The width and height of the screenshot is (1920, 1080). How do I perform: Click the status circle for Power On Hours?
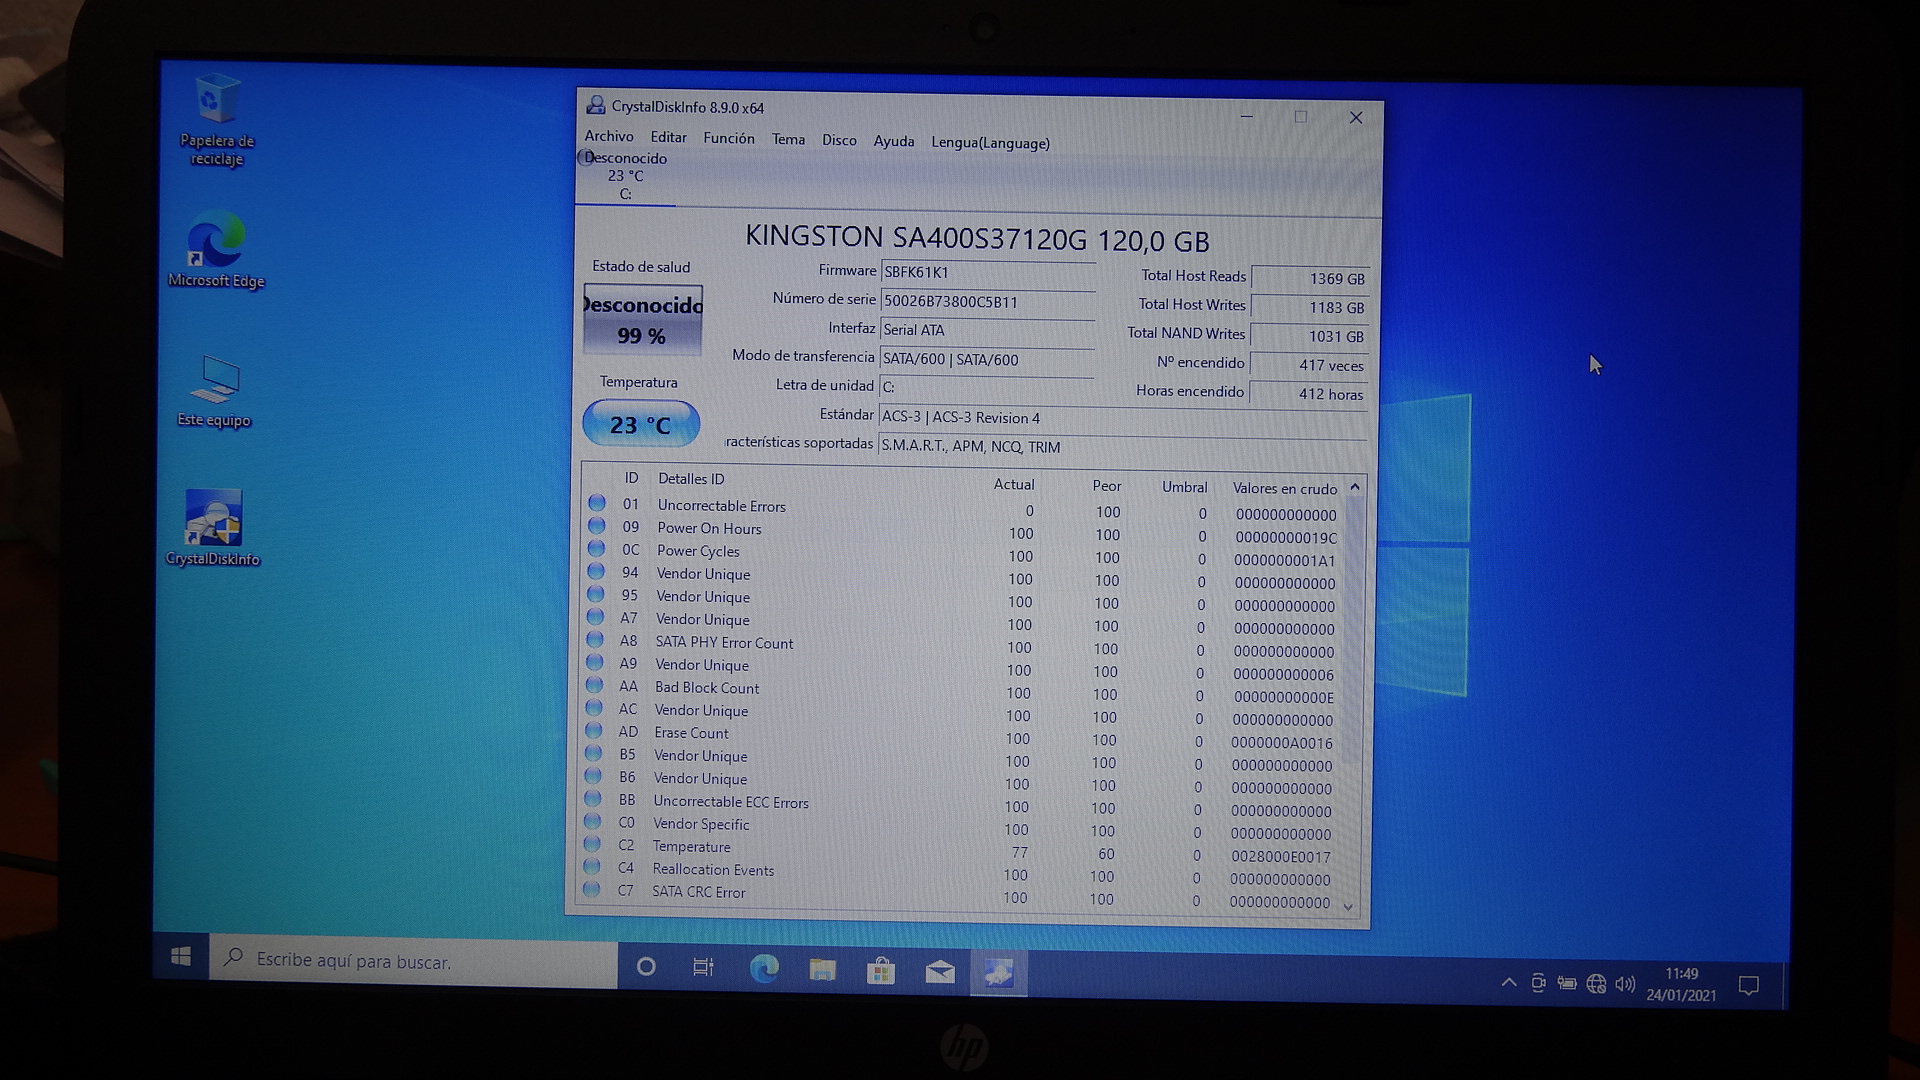tap(597, 526)
